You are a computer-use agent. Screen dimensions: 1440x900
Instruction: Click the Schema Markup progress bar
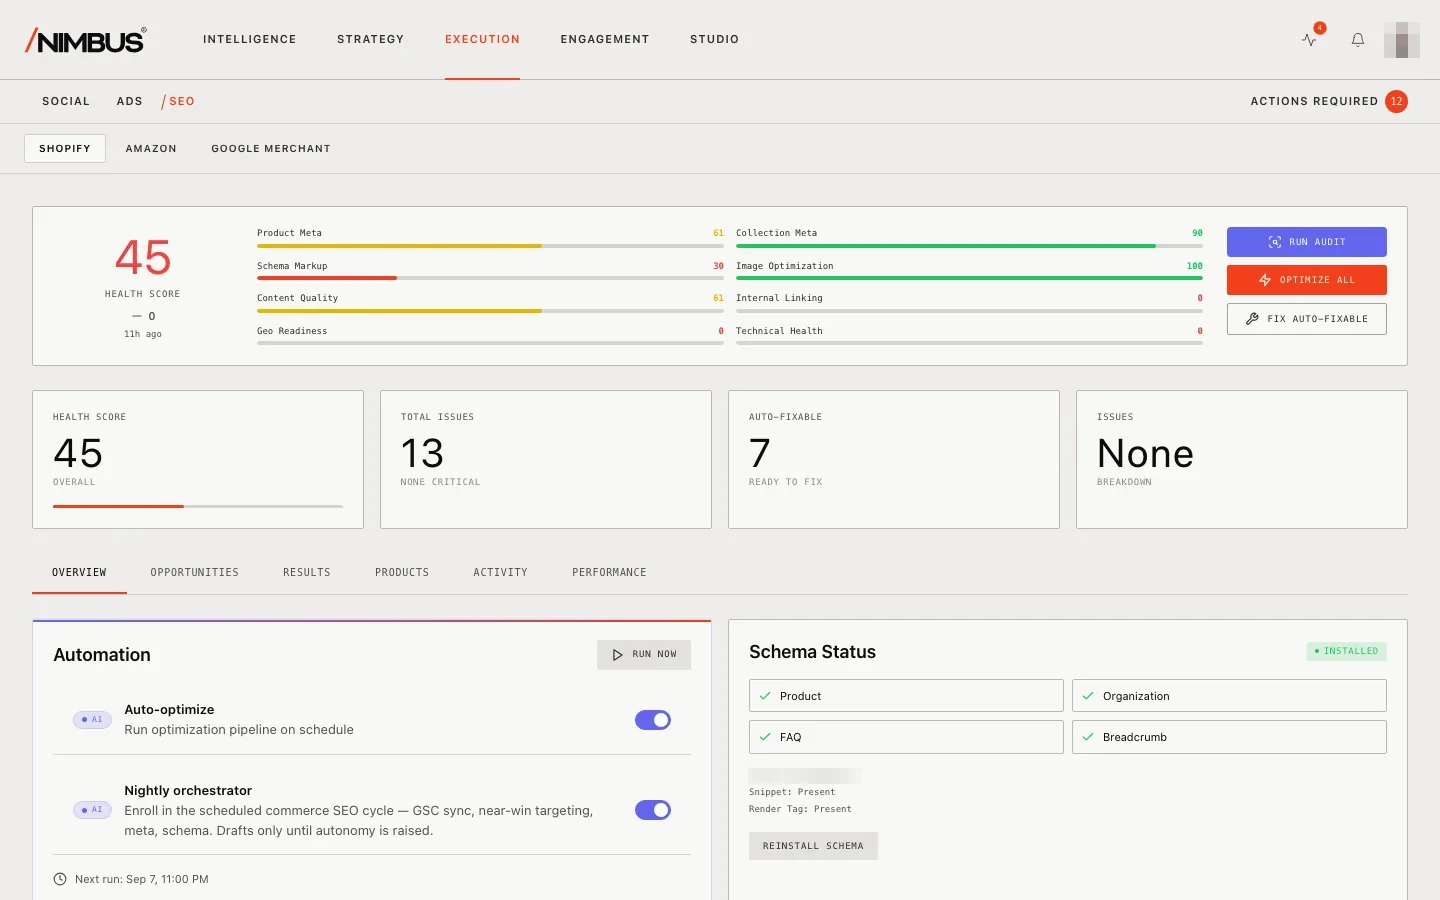(490, 278)
